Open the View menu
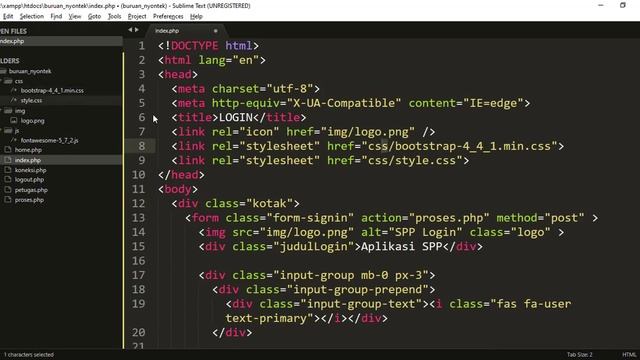 pyautogui.click(x=75, y=16)
